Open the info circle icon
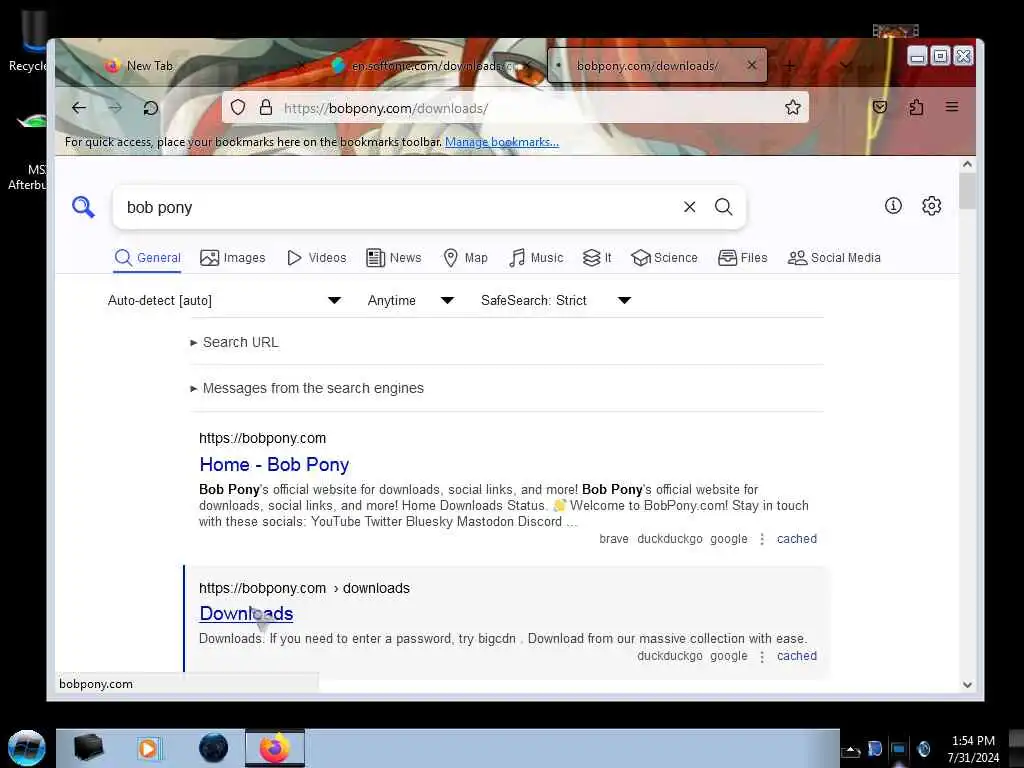This screenshot has height=768, width=1024. (893, 206)
